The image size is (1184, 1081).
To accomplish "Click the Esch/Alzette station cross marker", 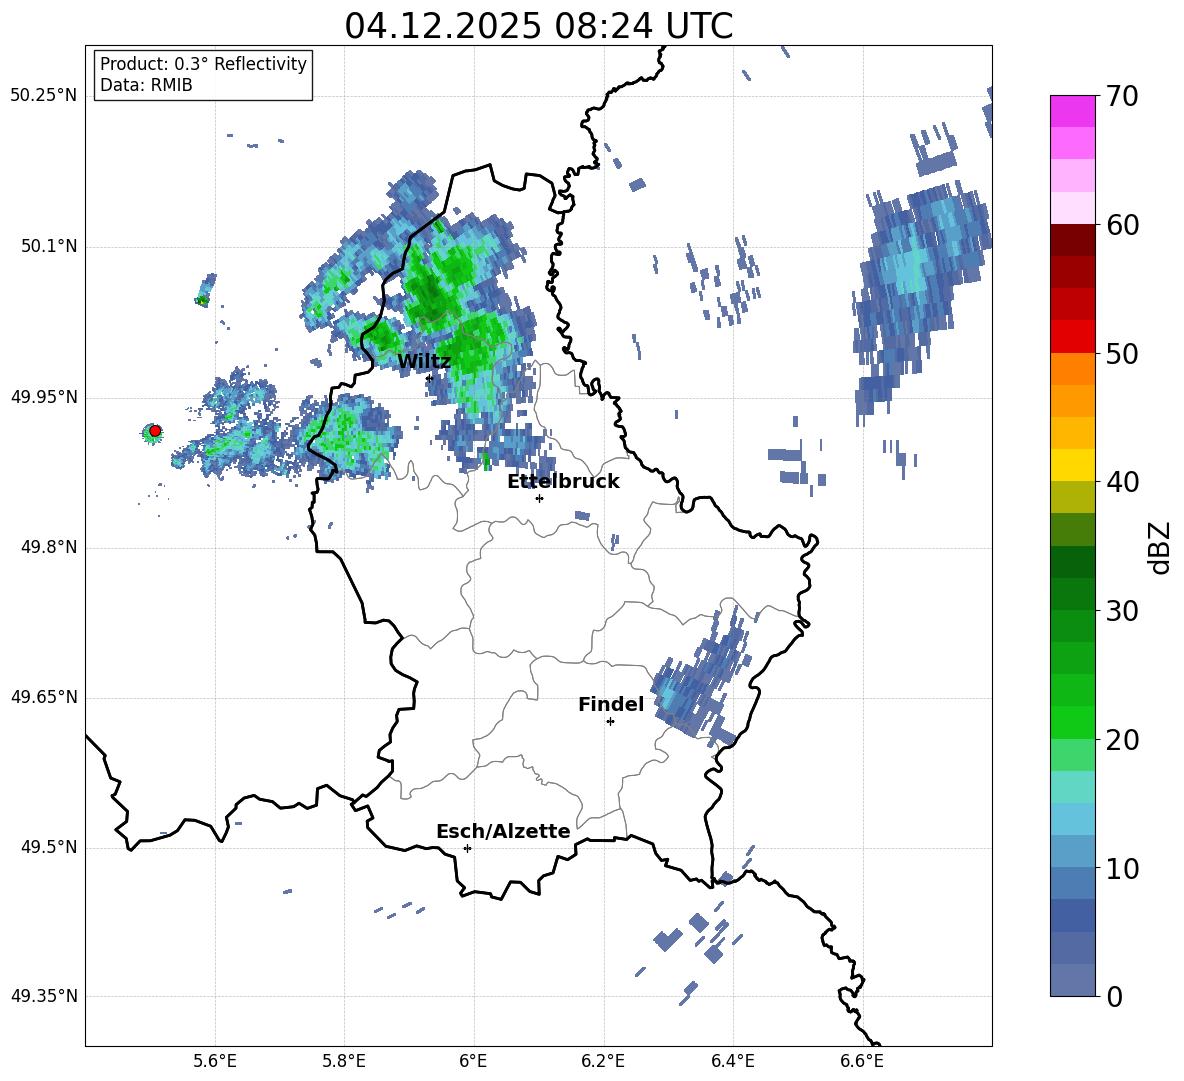I will [467, 848].
